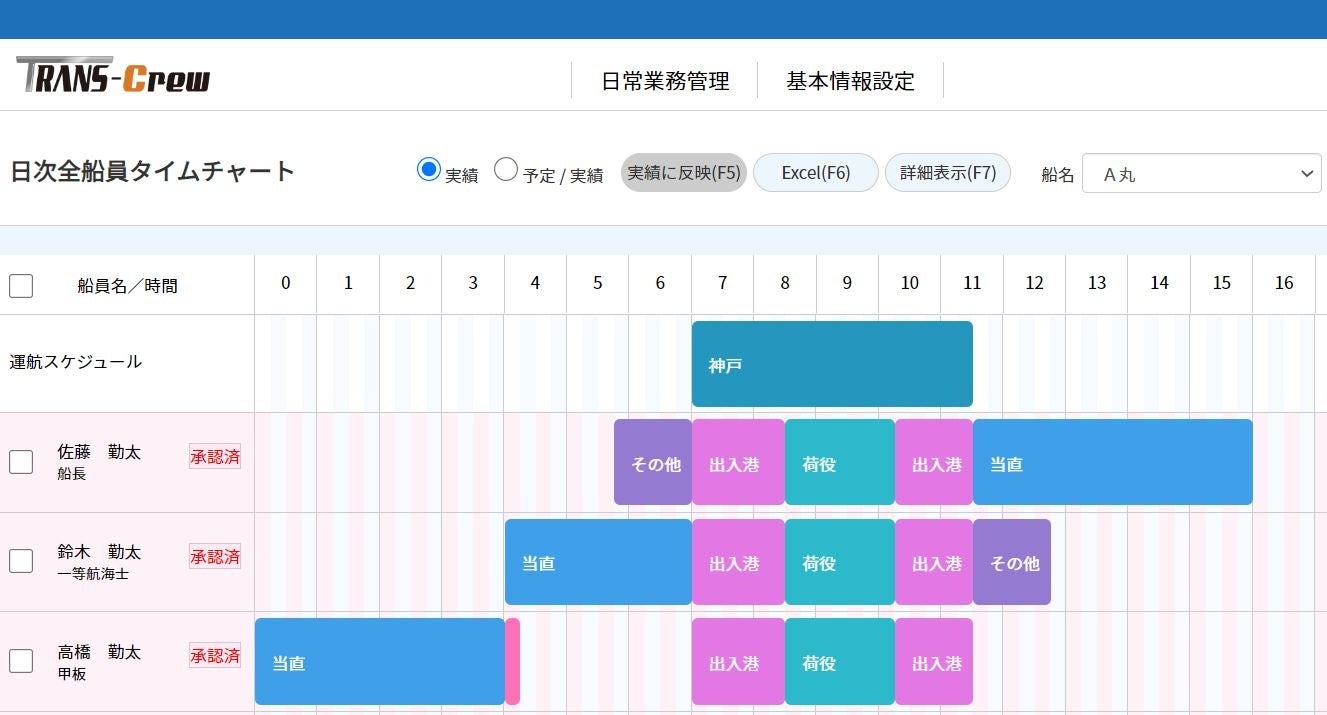Select the 実績 radio button
Viewport: 1327px width, 715px height.
(x=430, y=170)
